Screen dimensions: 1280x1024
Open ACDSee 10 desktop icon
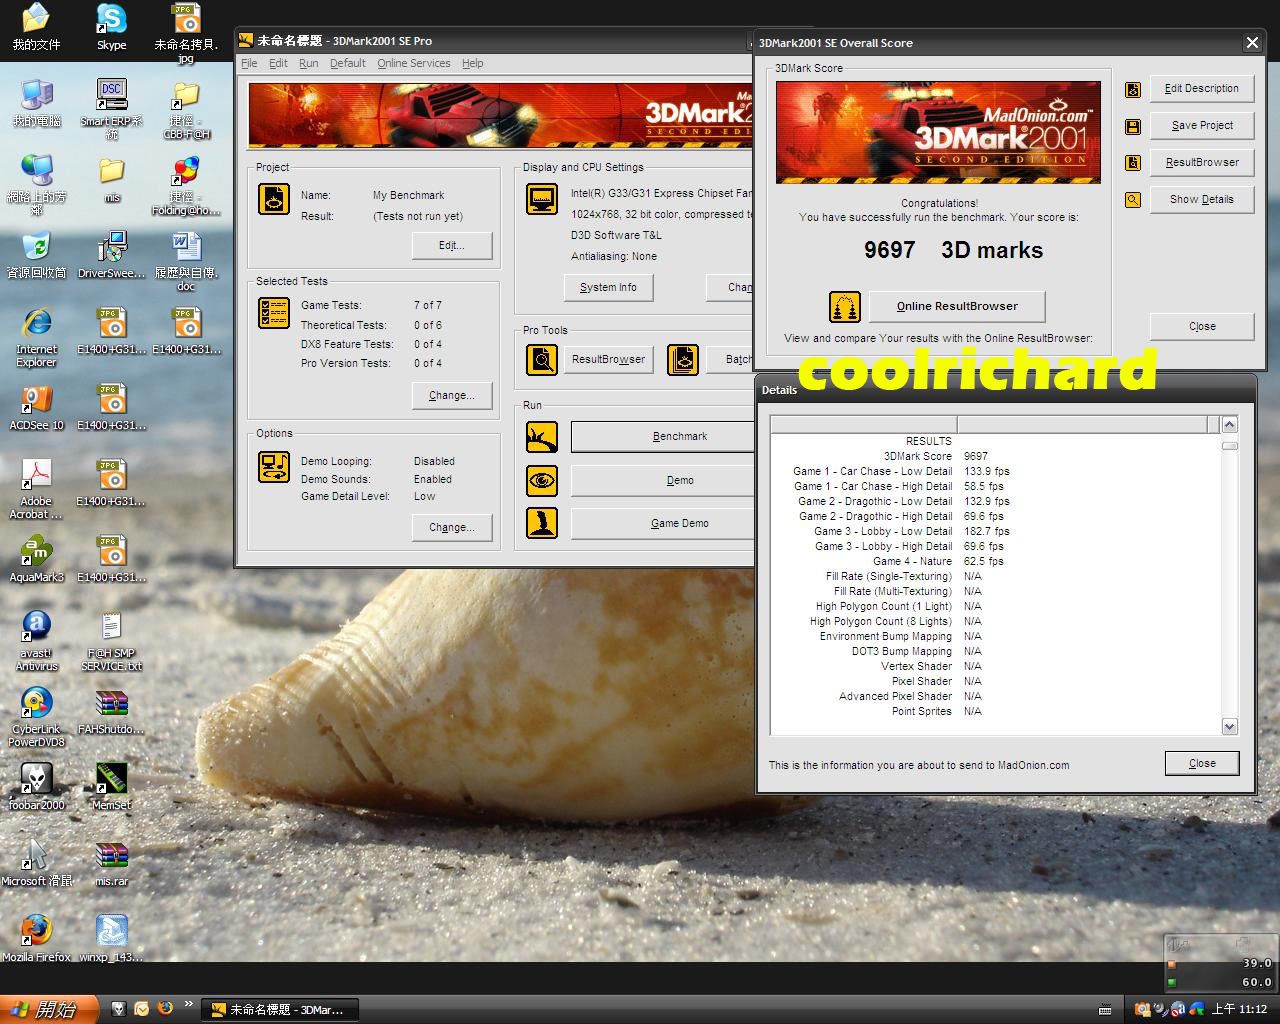pos(36,407)
